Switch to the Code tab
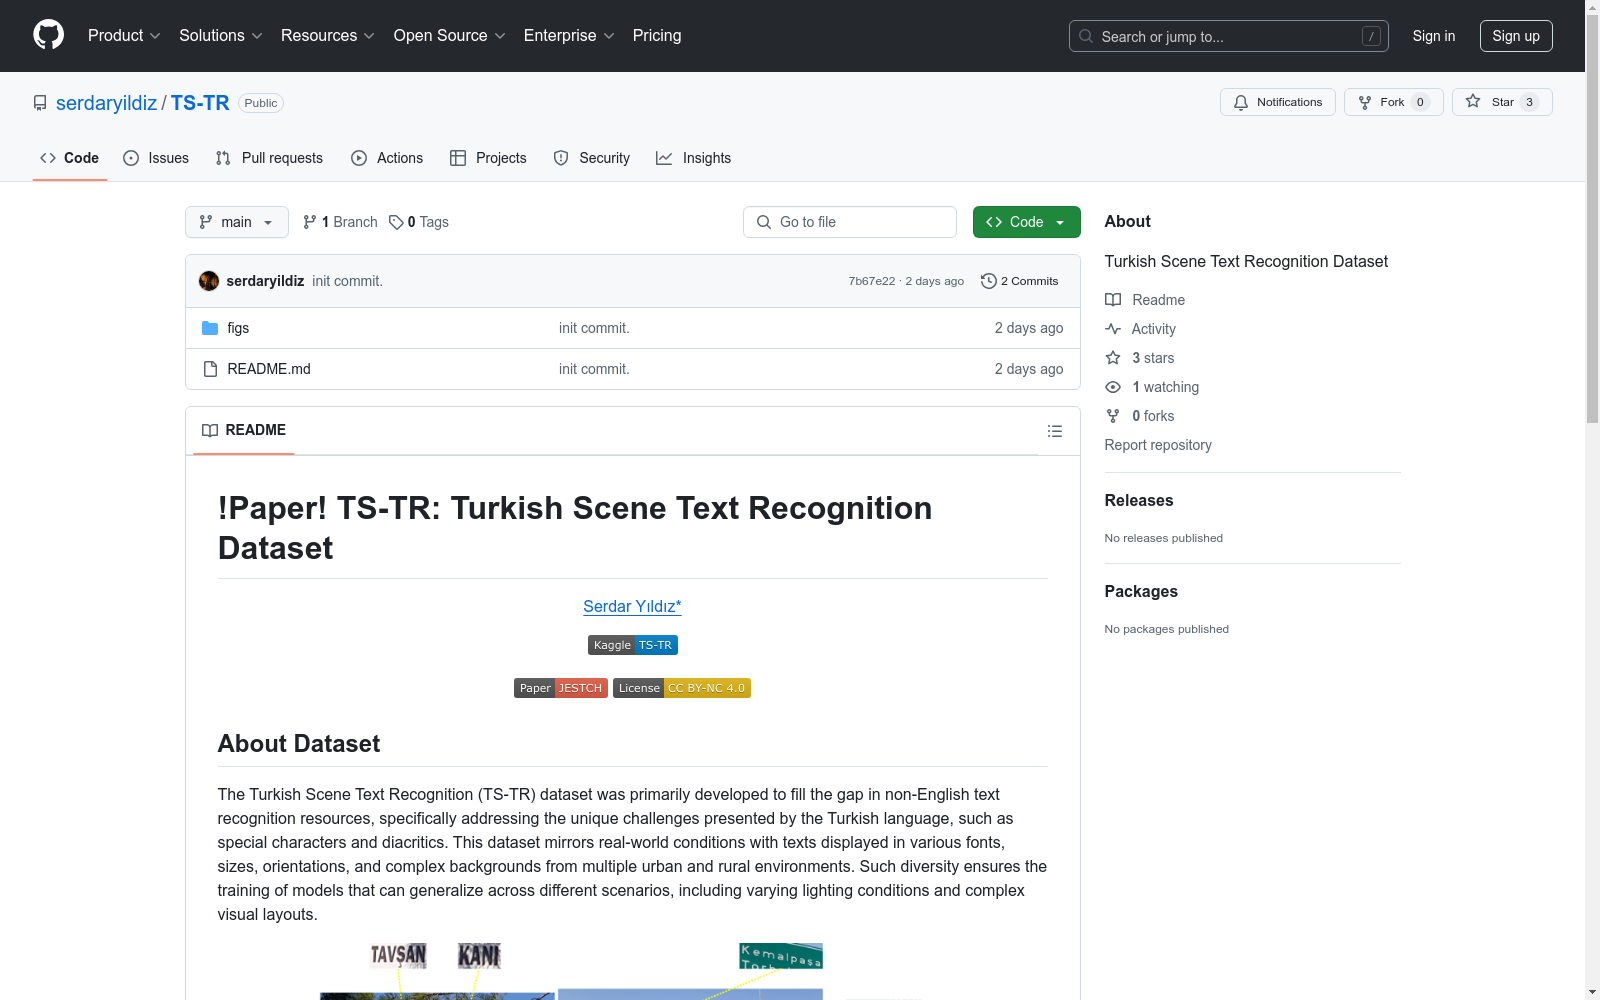This screenshot has height=1000, width=1600. [70, 158]
